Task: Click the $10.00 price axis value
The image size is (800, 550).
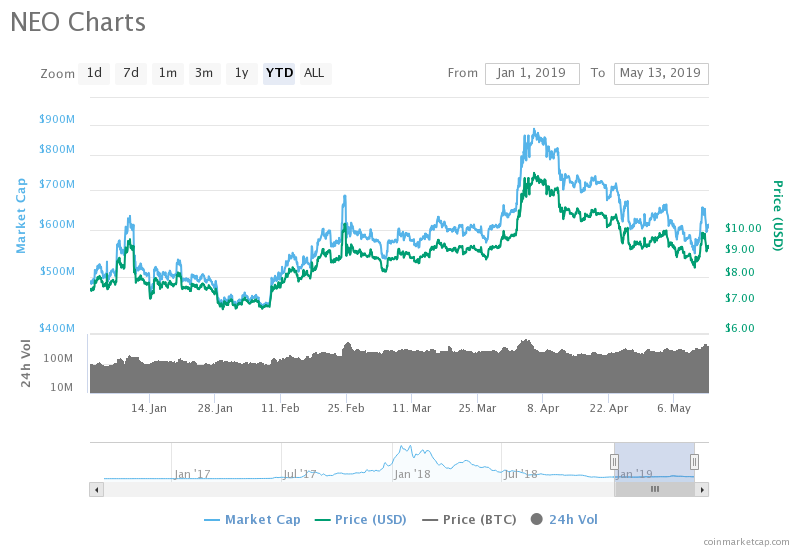Action: (x=743, y=228)
